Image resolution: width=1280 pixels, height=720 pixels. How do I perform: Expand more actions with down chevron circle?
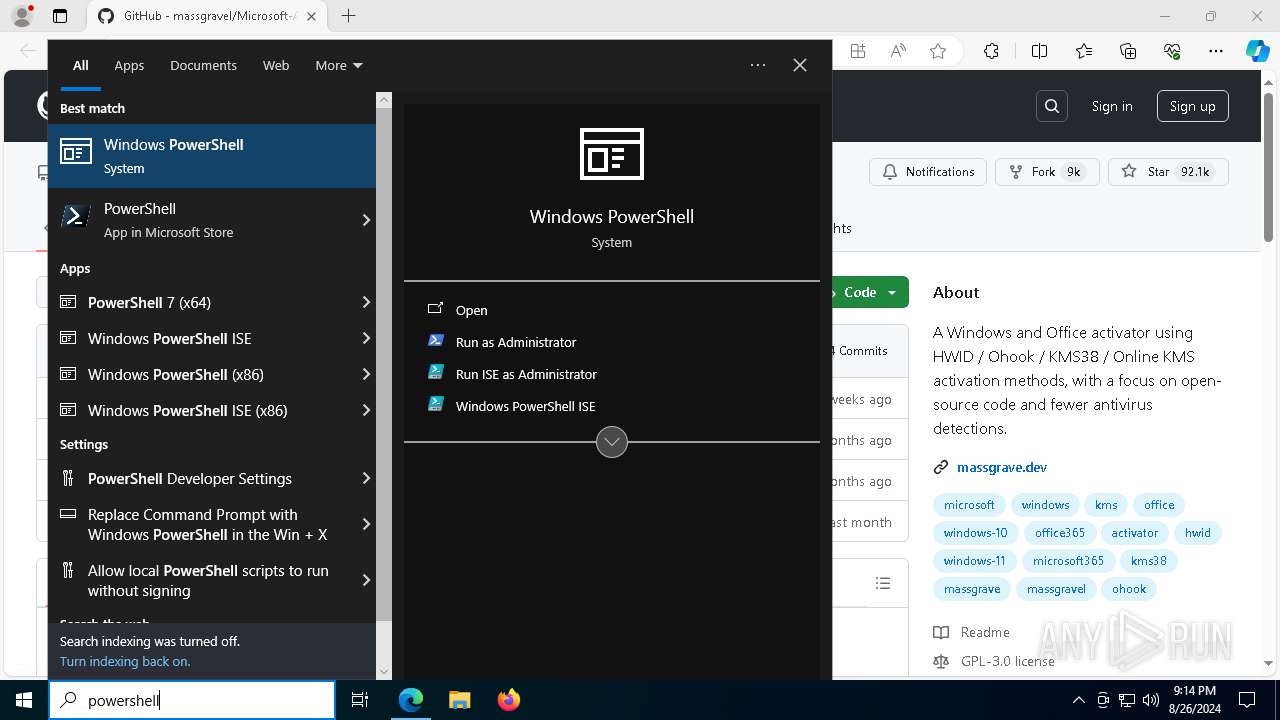point(612,441)
